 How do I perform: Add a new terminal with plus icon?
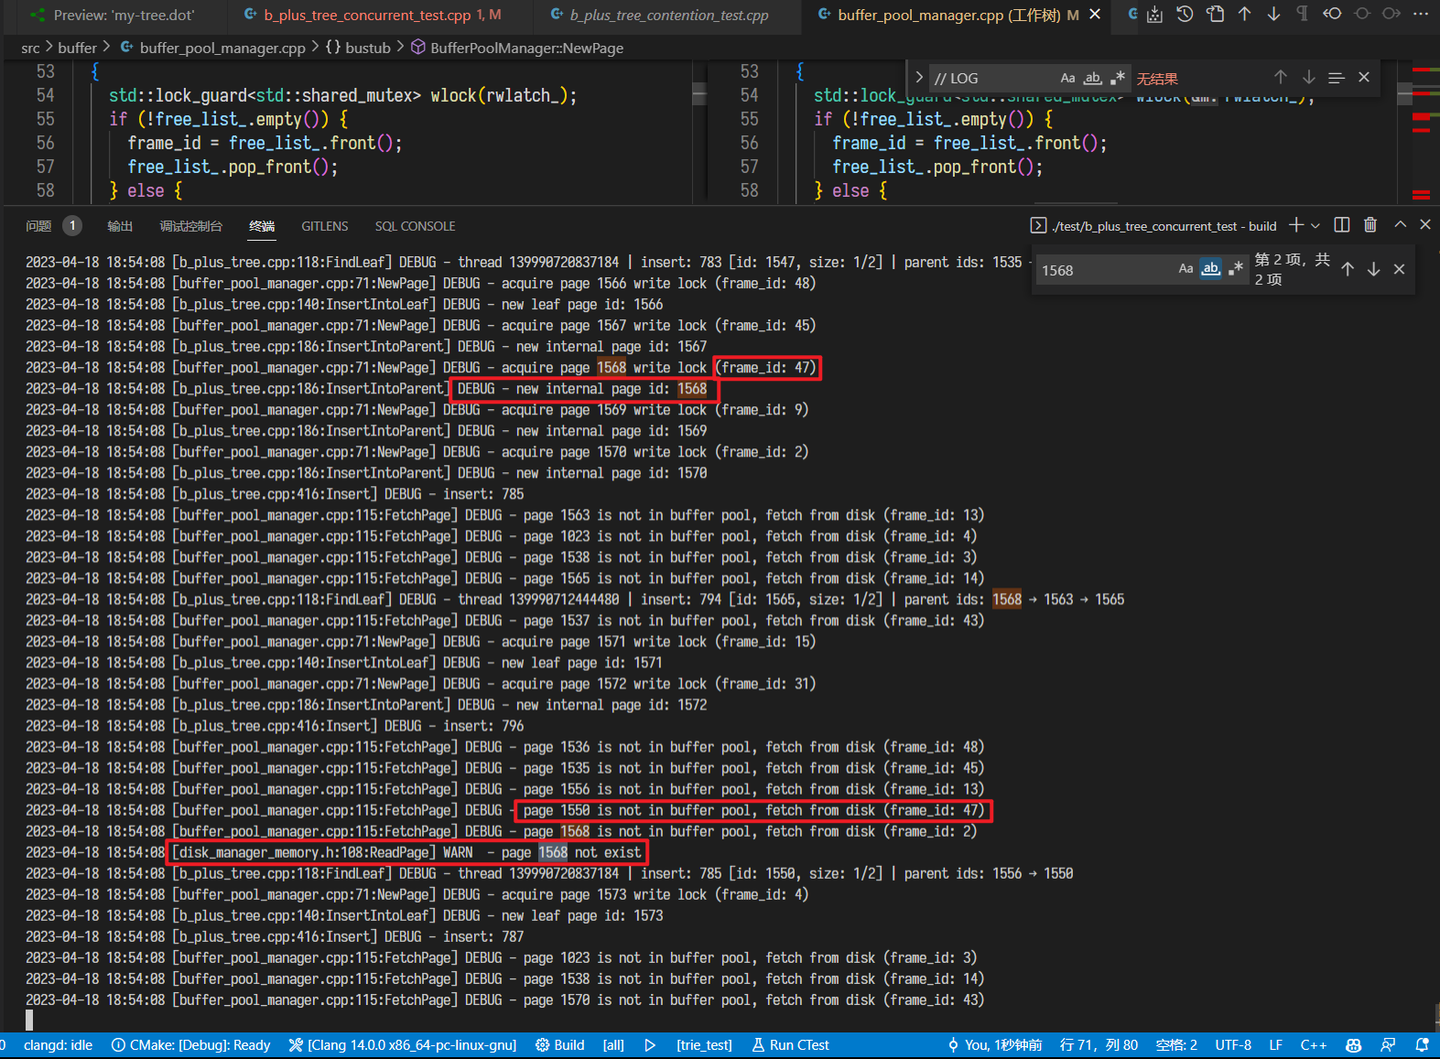point(1296,225)
